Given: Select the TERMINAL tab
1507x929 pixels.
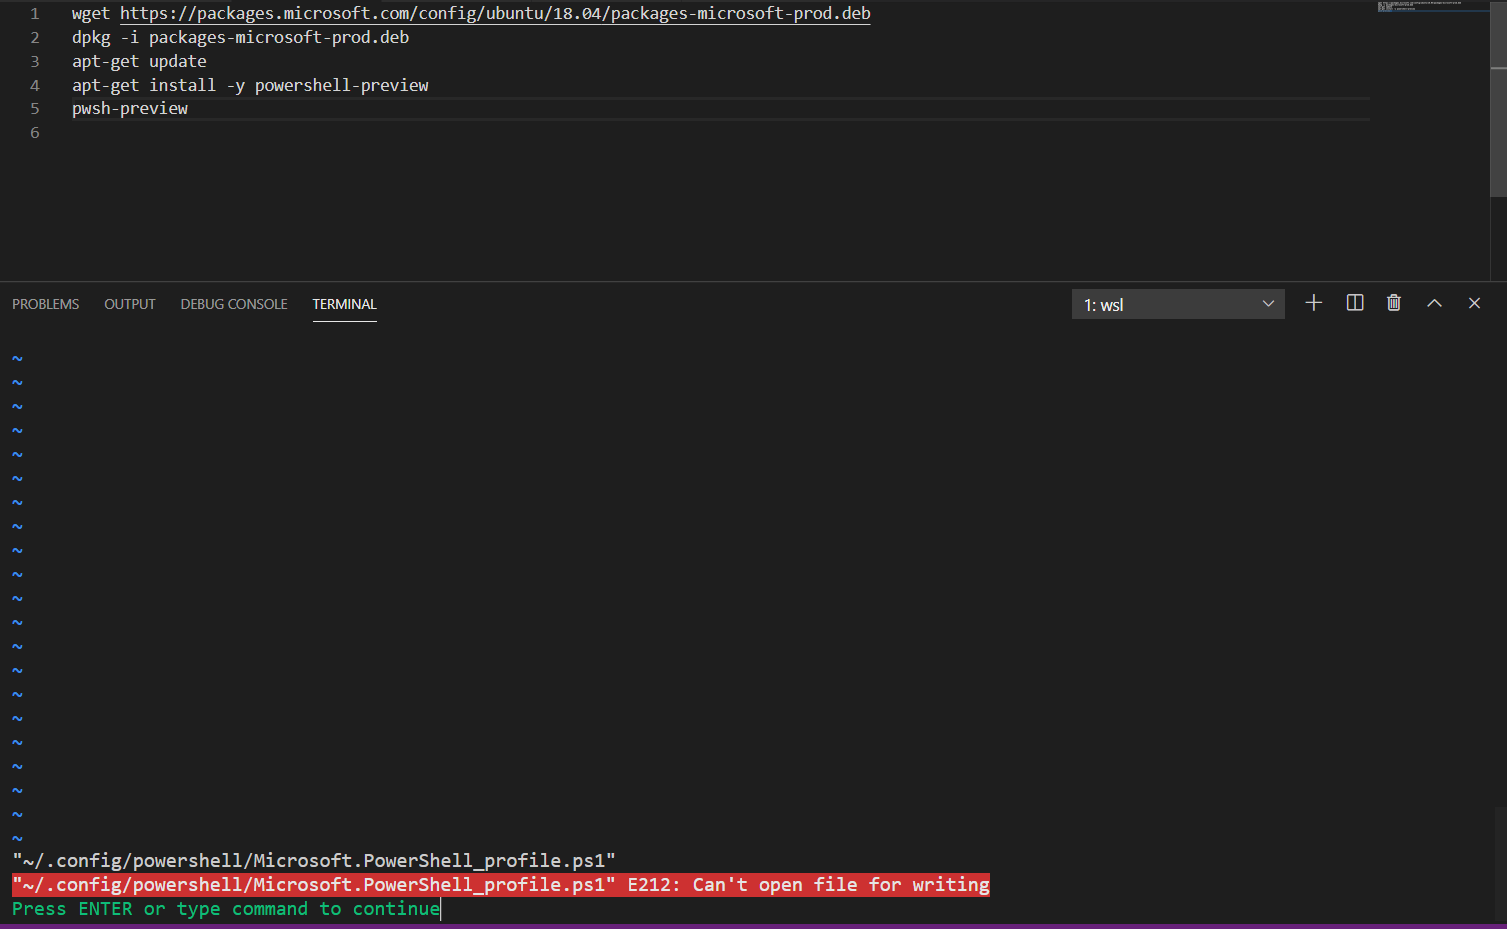Looking at the screenshot, I should click(x=344, y=304).
